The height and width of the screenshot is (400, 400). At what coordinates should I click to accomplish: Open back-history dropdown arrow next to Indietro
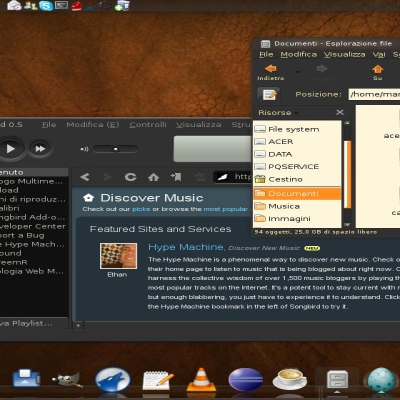[298, 72]
